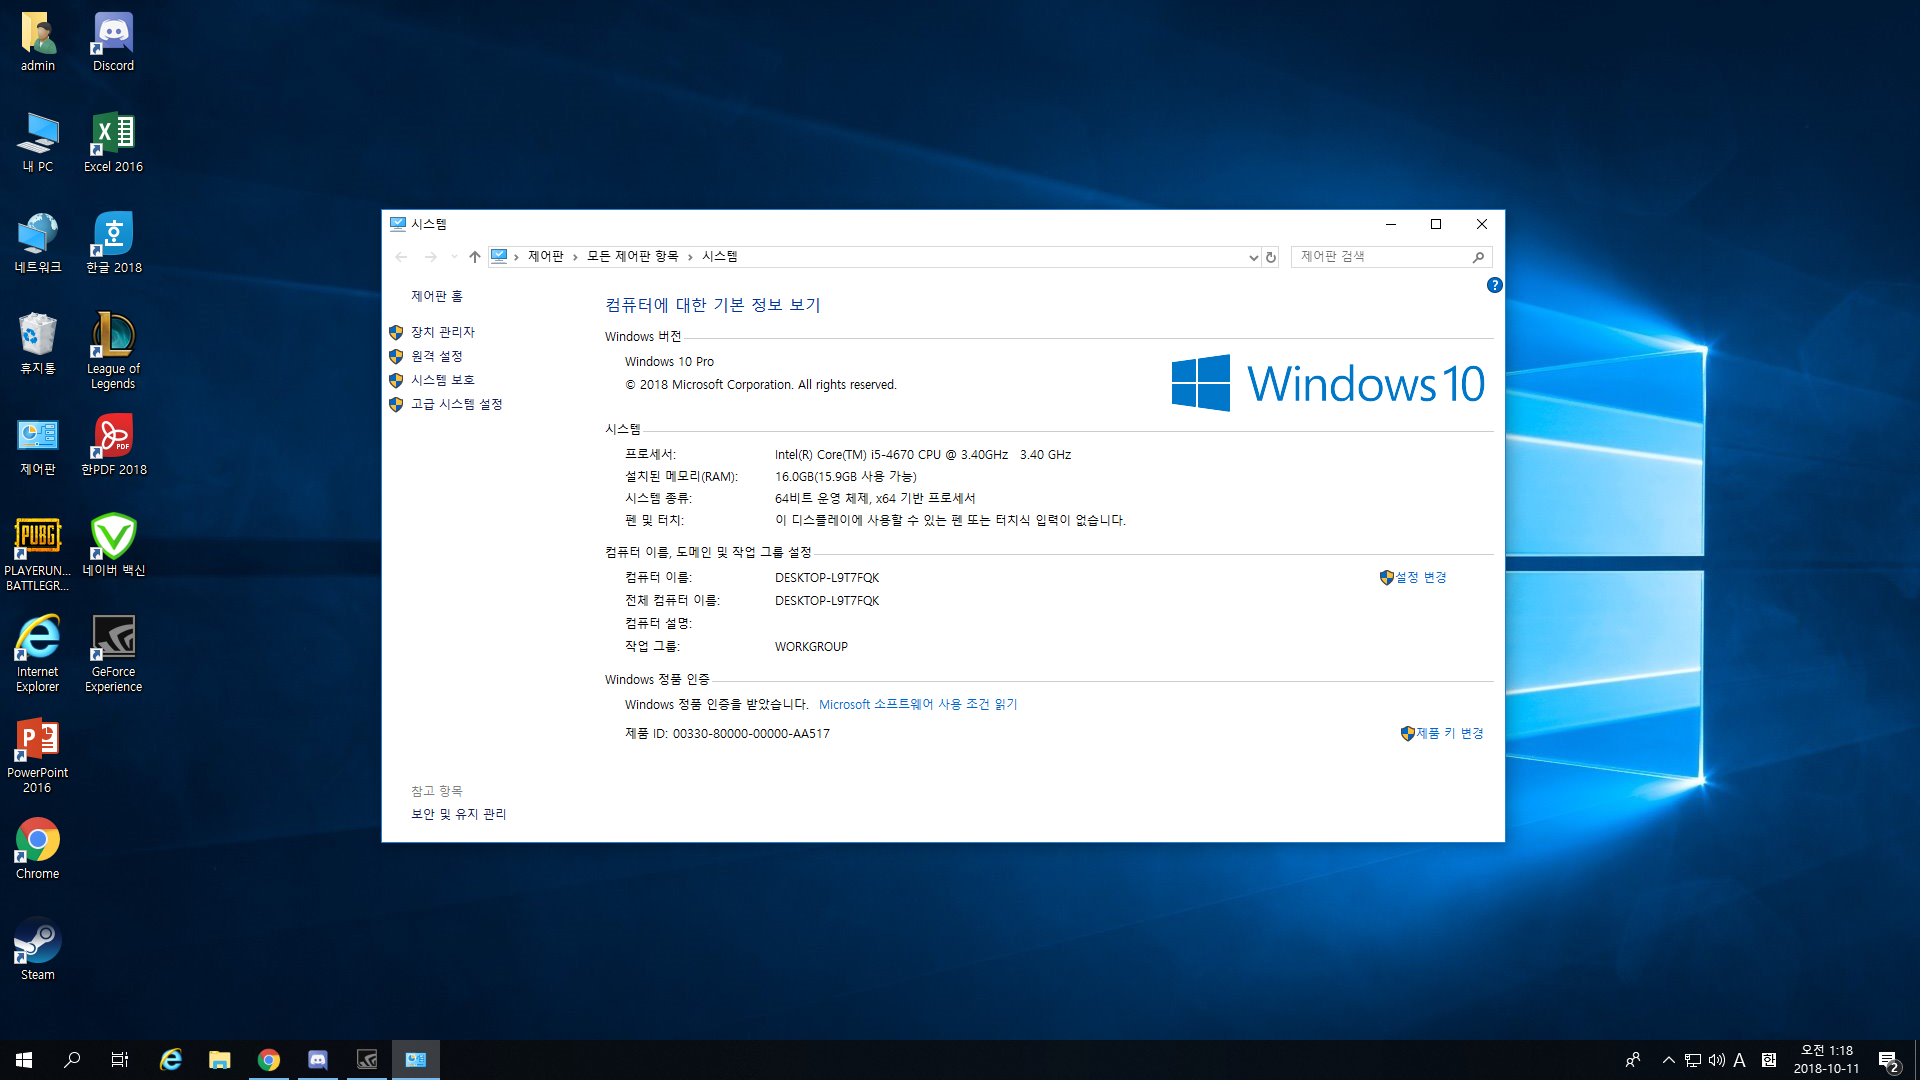The width and height of the screenshot is (1920, 1080).
Task: Click the 제품 키 변경 link
Action: click(x=1449, y=733)
